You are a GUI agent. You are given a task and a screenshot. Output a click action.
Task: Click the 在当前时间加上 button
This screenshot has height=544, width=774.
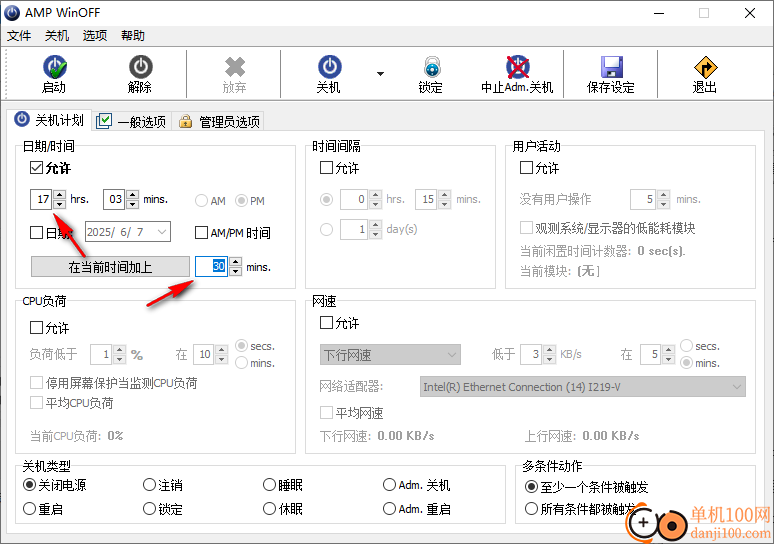click(110, 267)
